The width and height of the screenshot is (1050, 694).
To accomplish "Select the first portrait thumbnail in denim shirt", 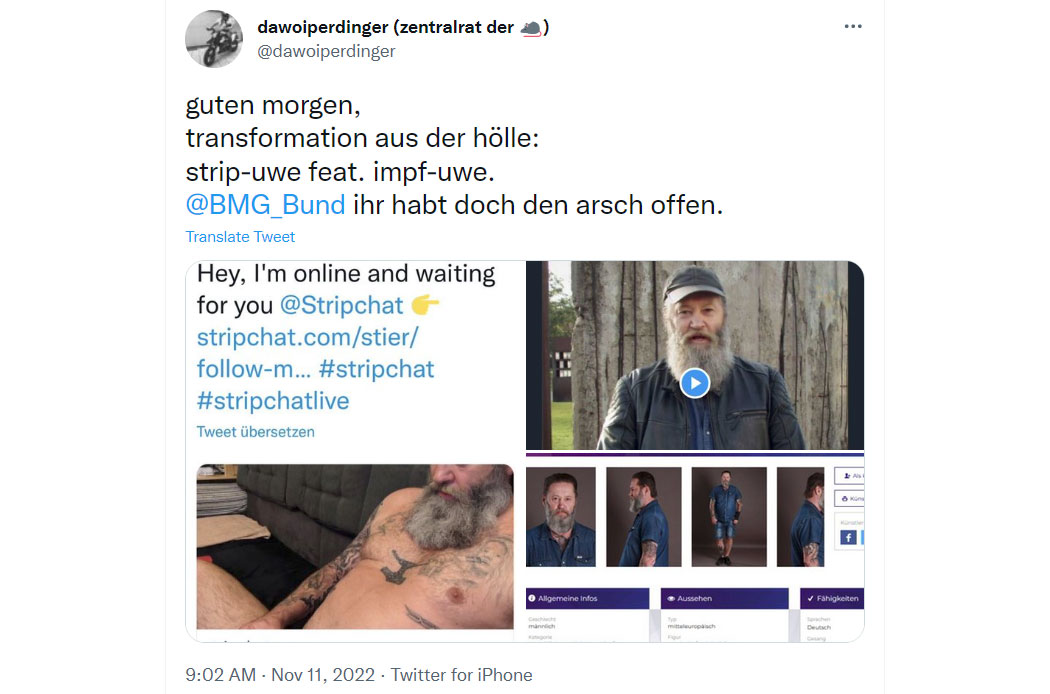I will coord(560,517).
